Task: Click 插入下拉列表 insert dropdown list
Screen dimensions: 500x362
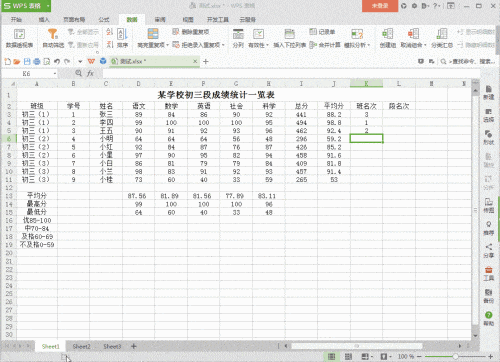Action: pos(289,38)
